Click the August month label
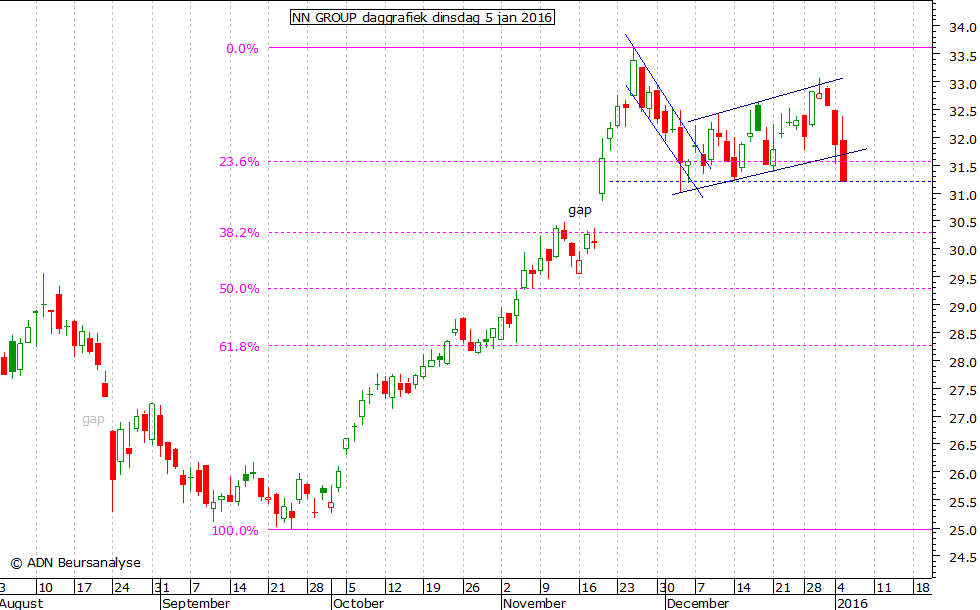Screen dimensions: 980x610 click(x=22, y=603)
